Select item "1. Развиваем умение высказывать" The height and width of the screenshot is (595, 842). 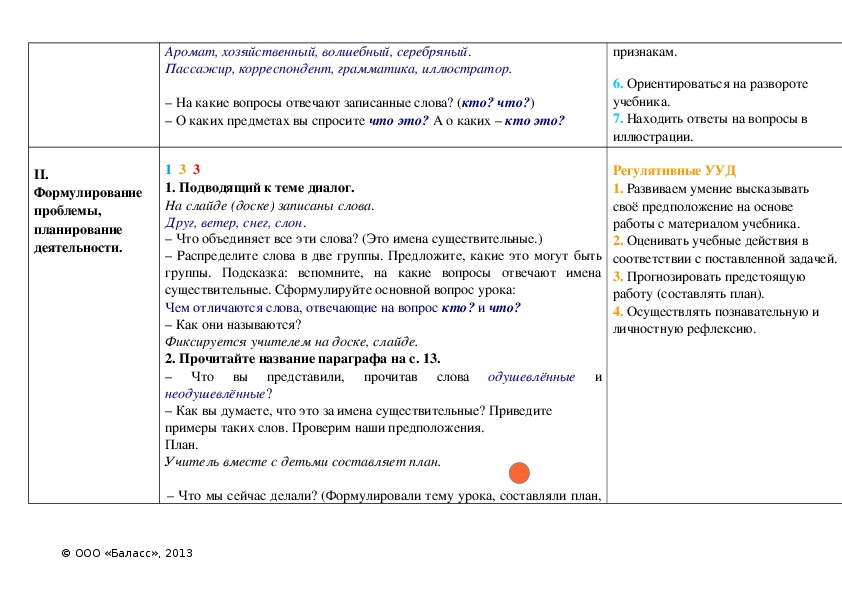(x=710, y=206)
